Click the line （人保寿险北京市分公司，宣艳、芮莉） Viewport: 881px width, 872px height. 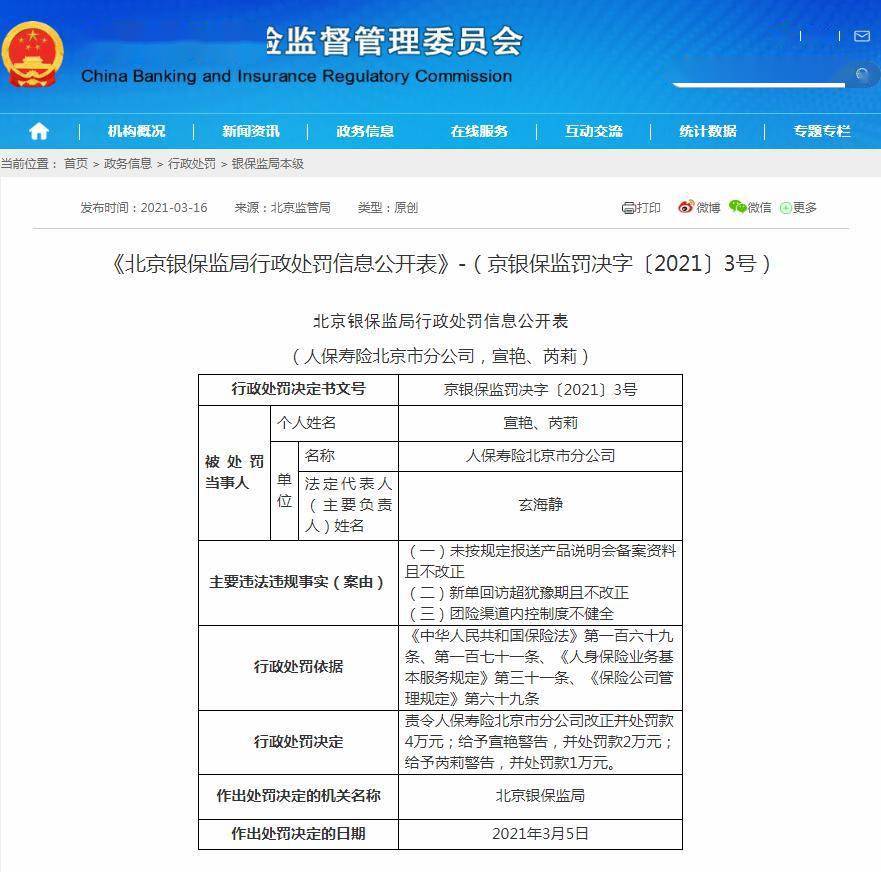[x=440, y=356]
